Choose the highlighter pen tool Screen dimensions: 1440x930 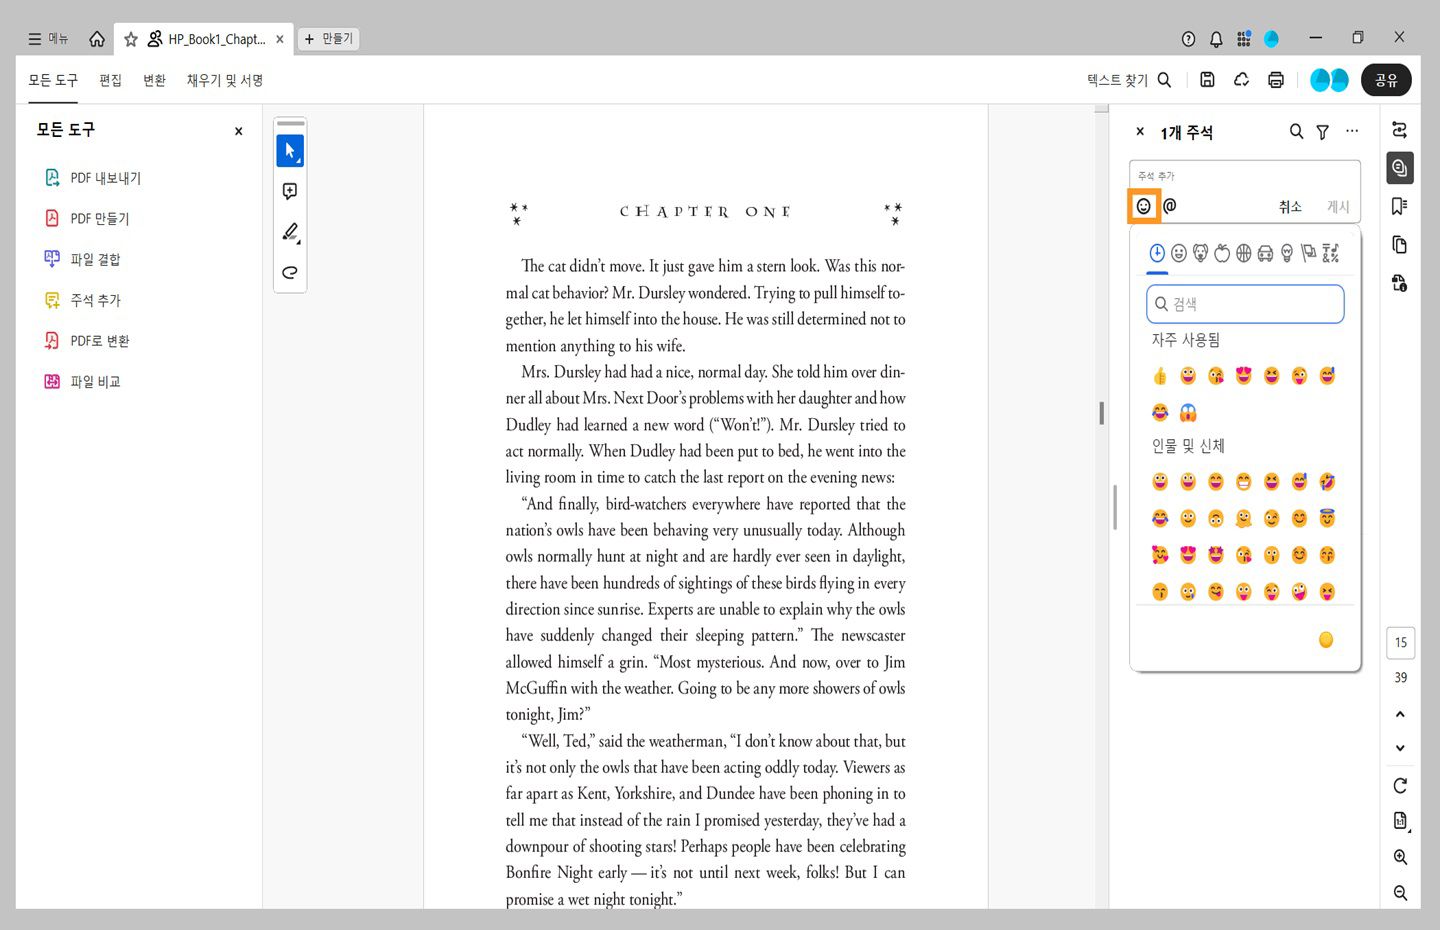(x=290, y=232)
